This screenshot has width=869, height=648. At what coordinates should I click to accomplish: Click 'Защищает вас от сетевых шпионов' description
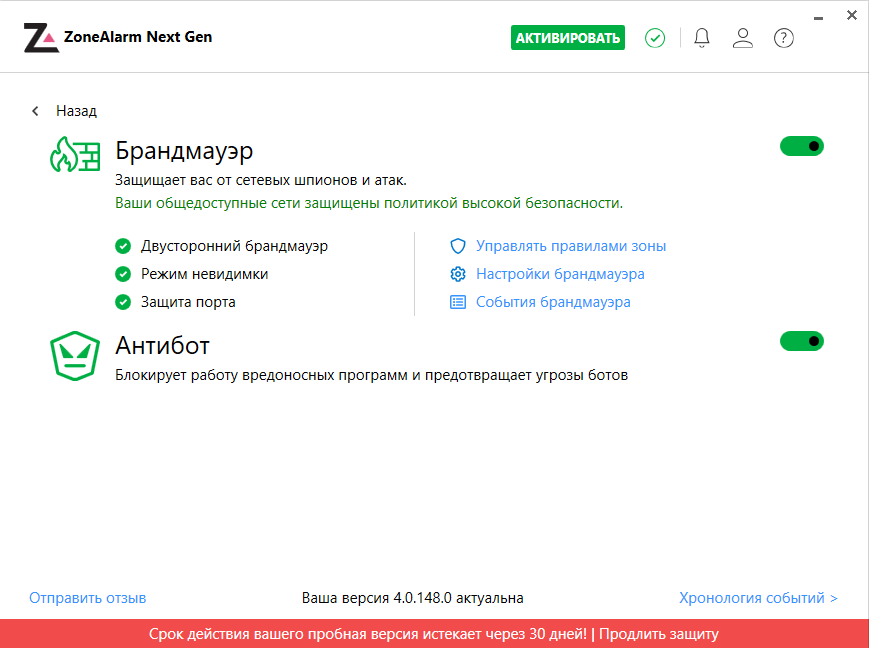[x=261, y=180]
